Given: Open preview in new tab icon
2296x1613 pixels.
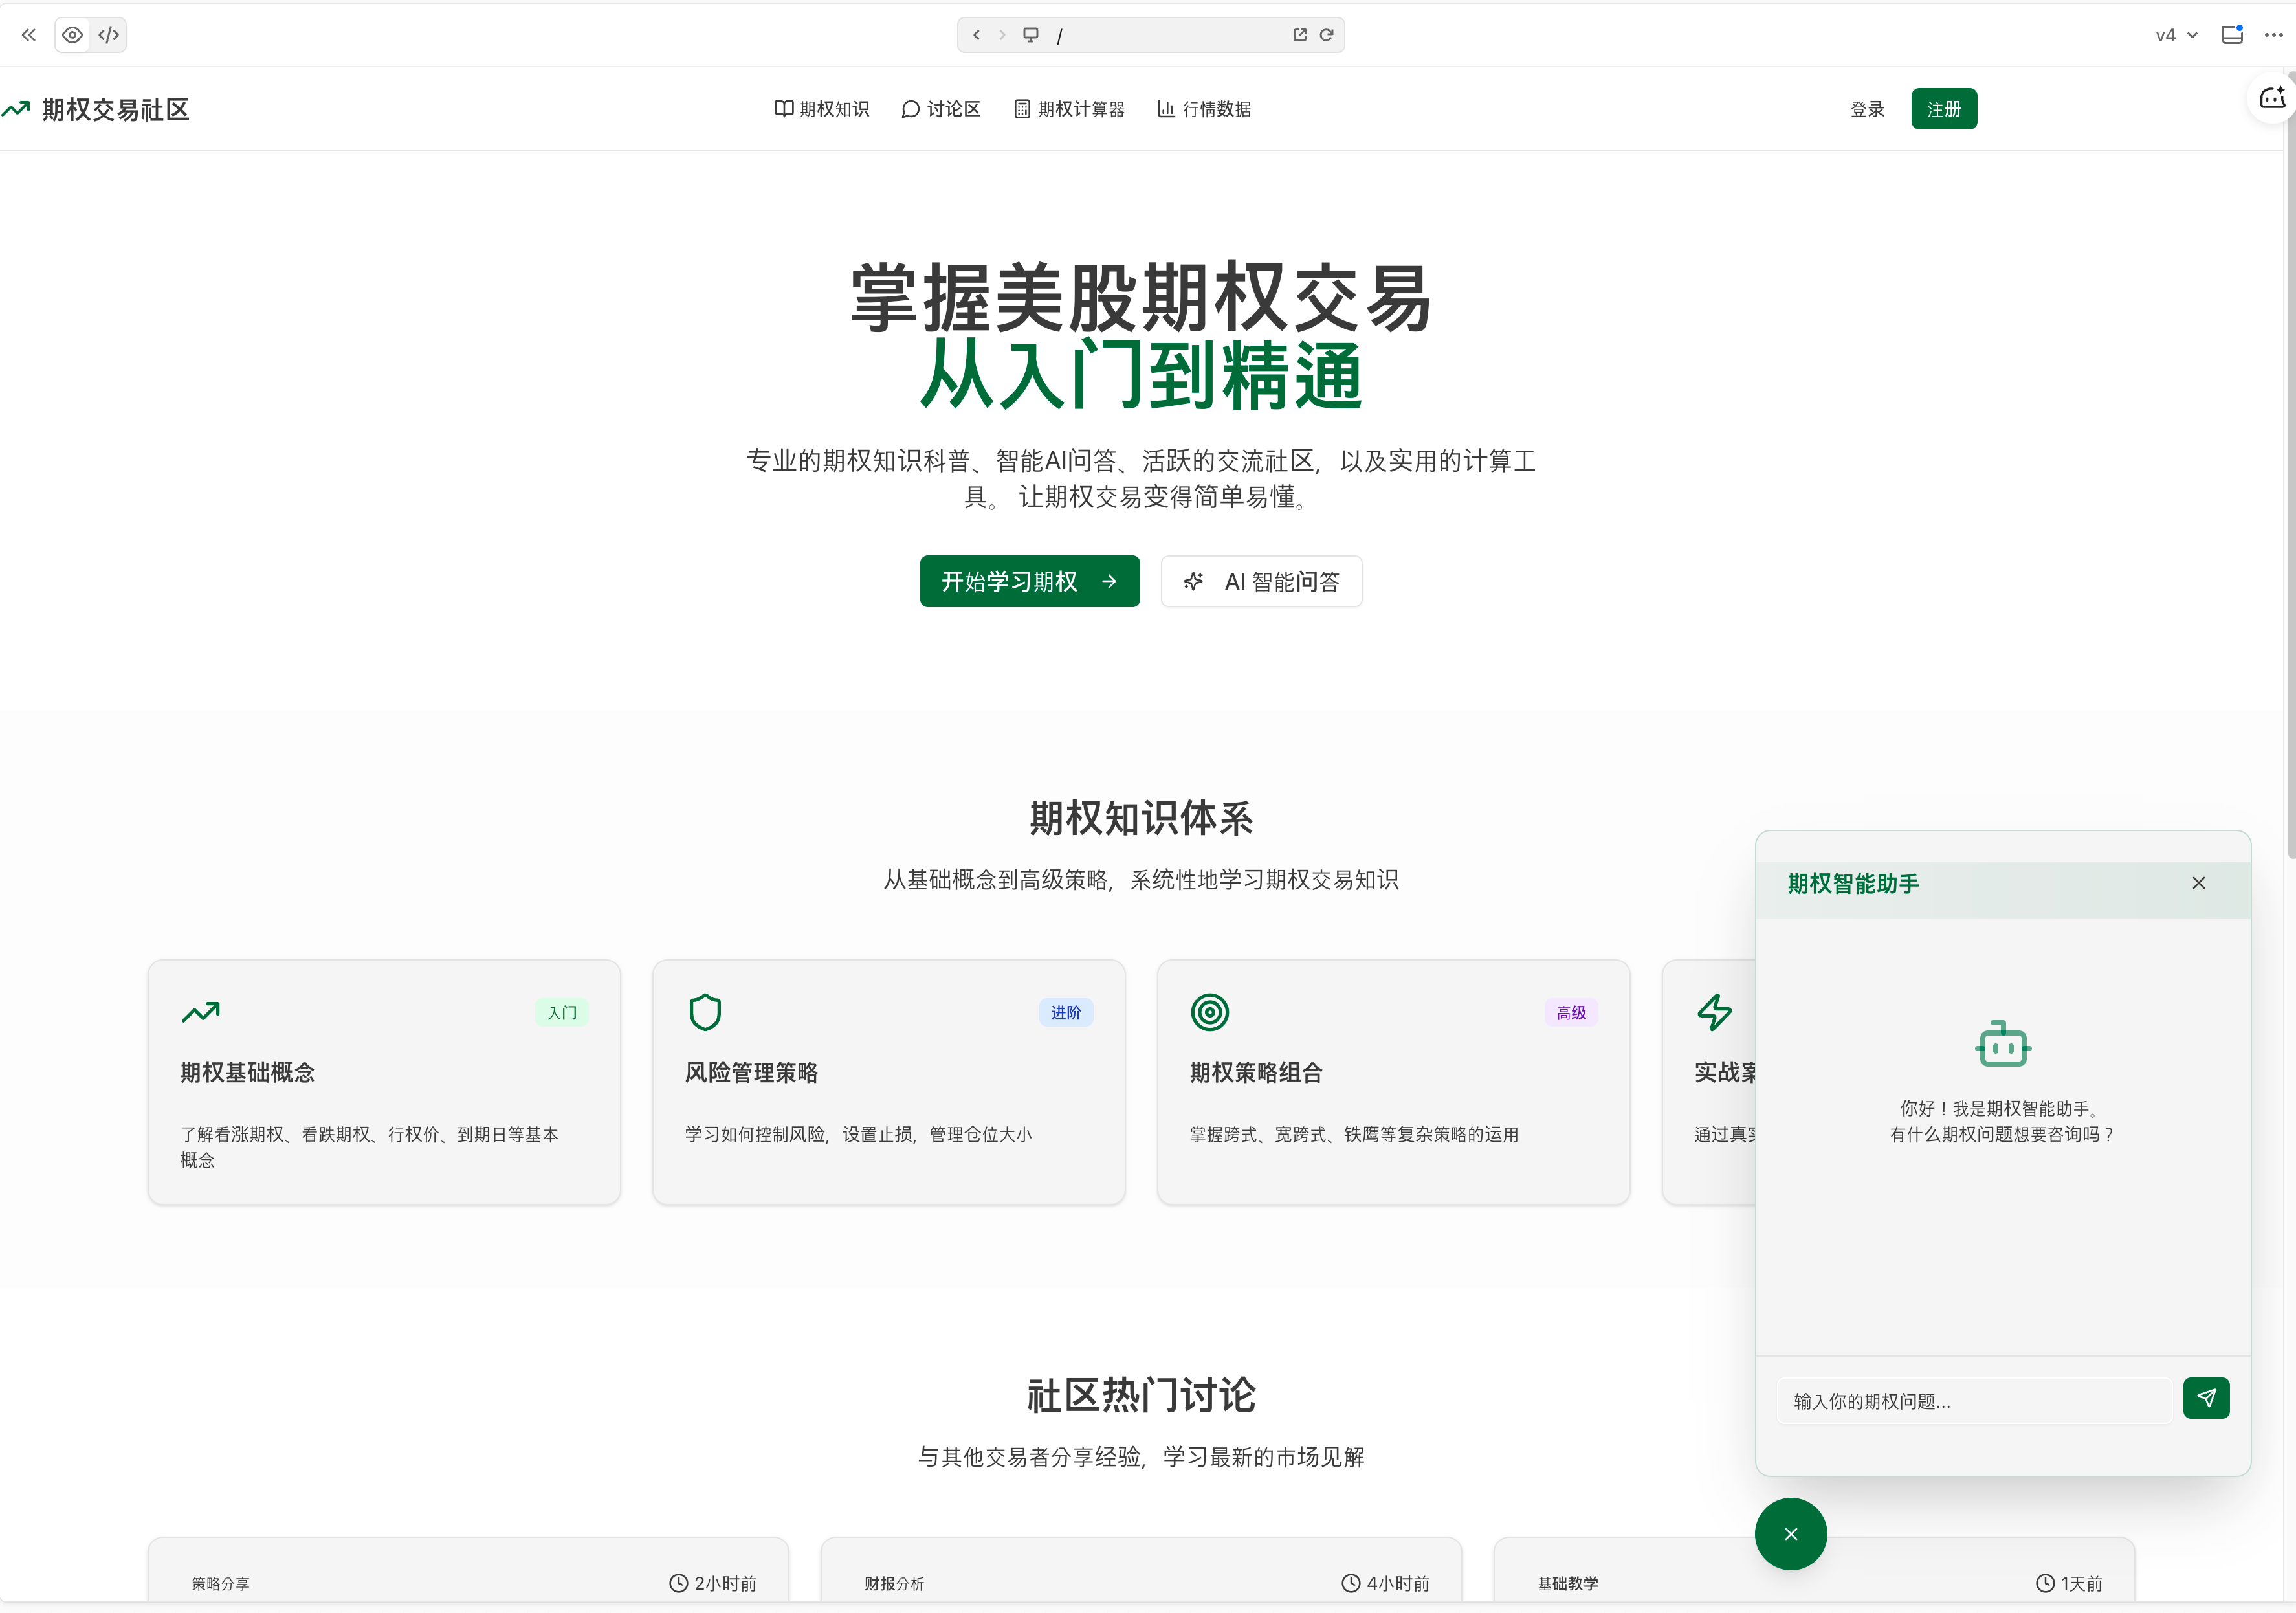Looking at the screenshot, I should (1299, 35).
